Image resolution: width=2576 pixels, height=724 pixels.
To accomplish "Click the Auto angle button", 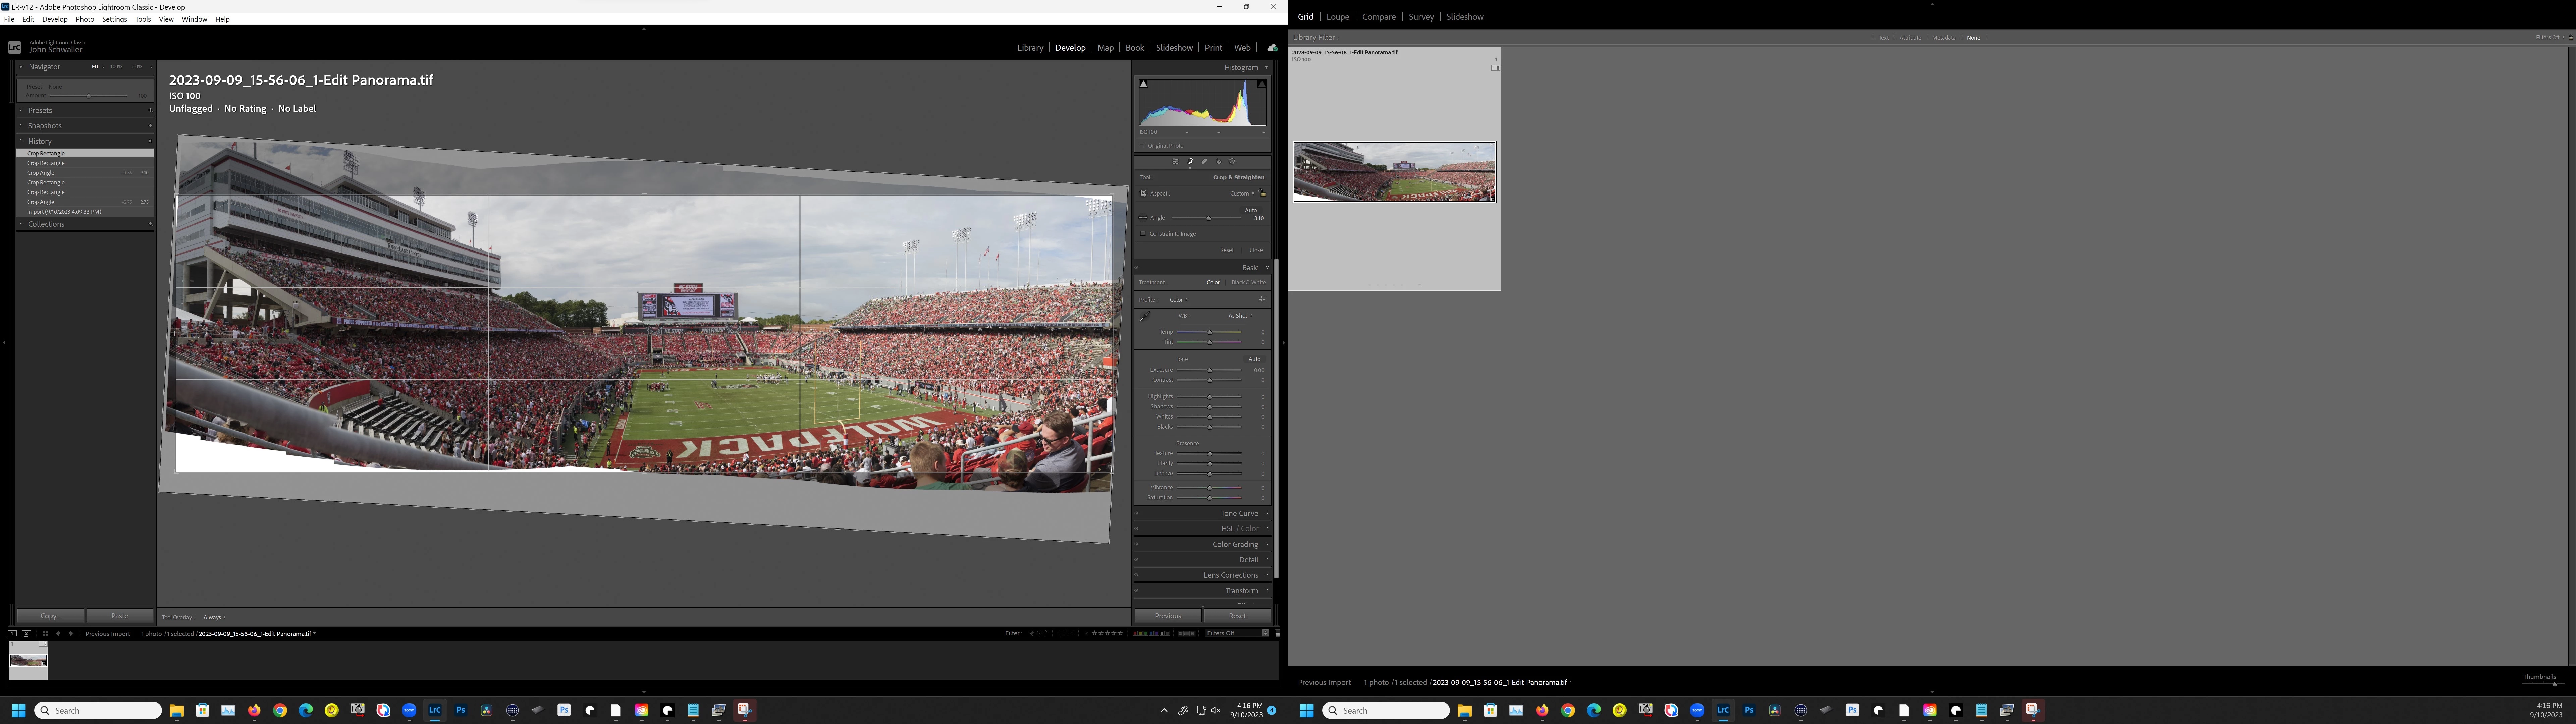I will point(1251,210).
